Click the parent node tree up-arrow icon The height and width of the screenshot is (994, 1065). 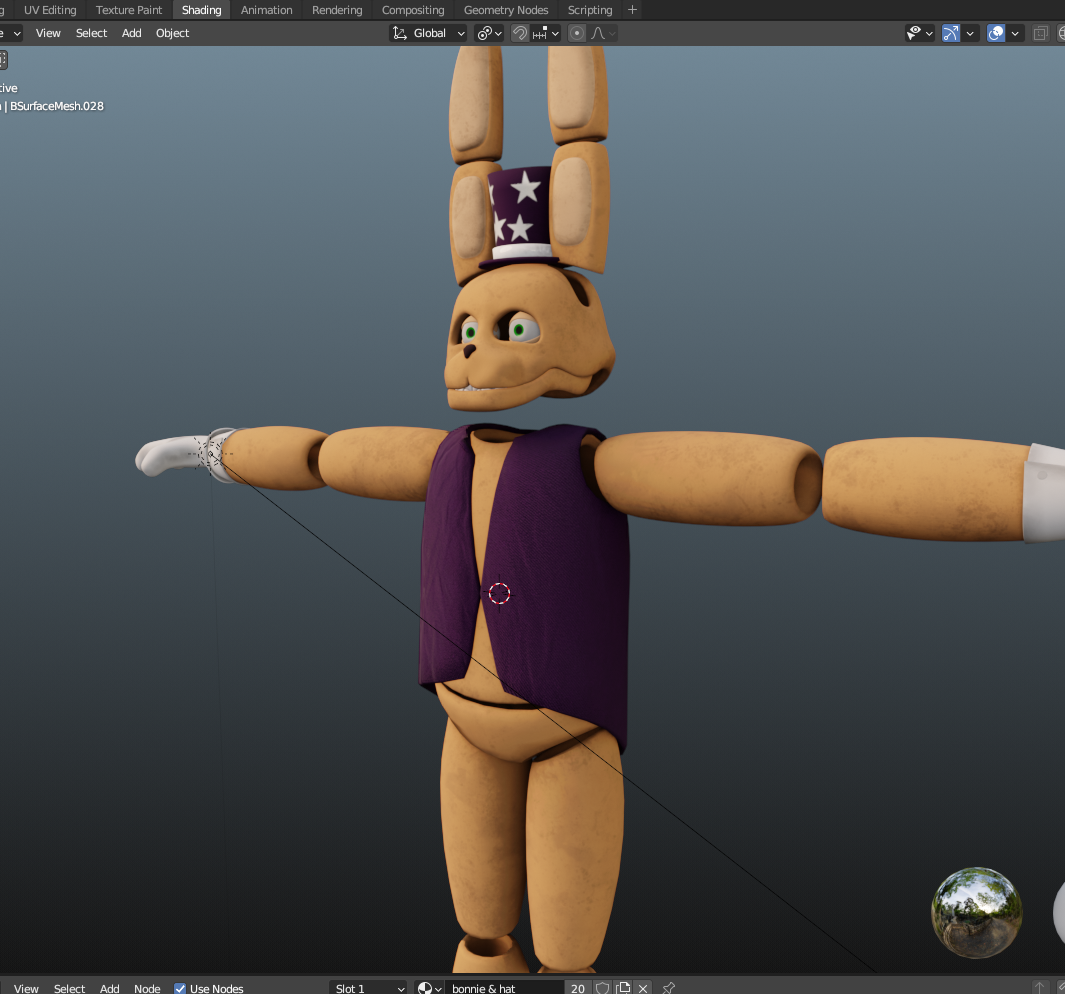point(1040,988)
